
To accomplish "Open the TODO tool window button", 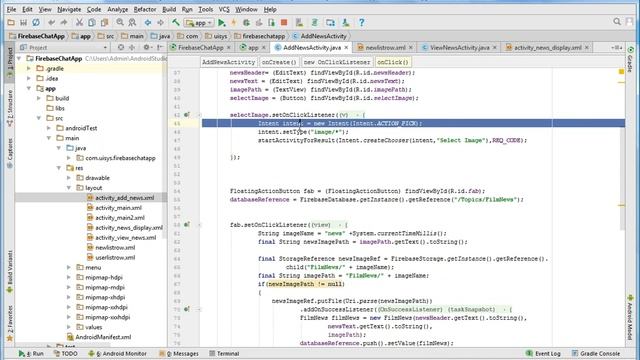I will (65, 353).
